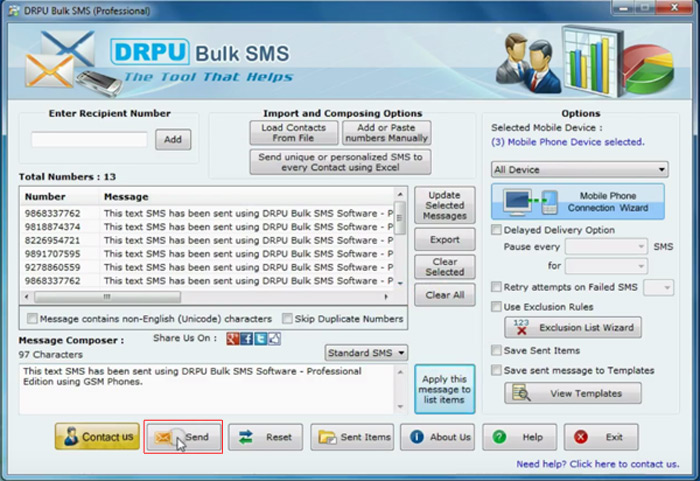This screenshot has width=700, height=481.
Task: Click the Add button
Action: click(173, 139)
